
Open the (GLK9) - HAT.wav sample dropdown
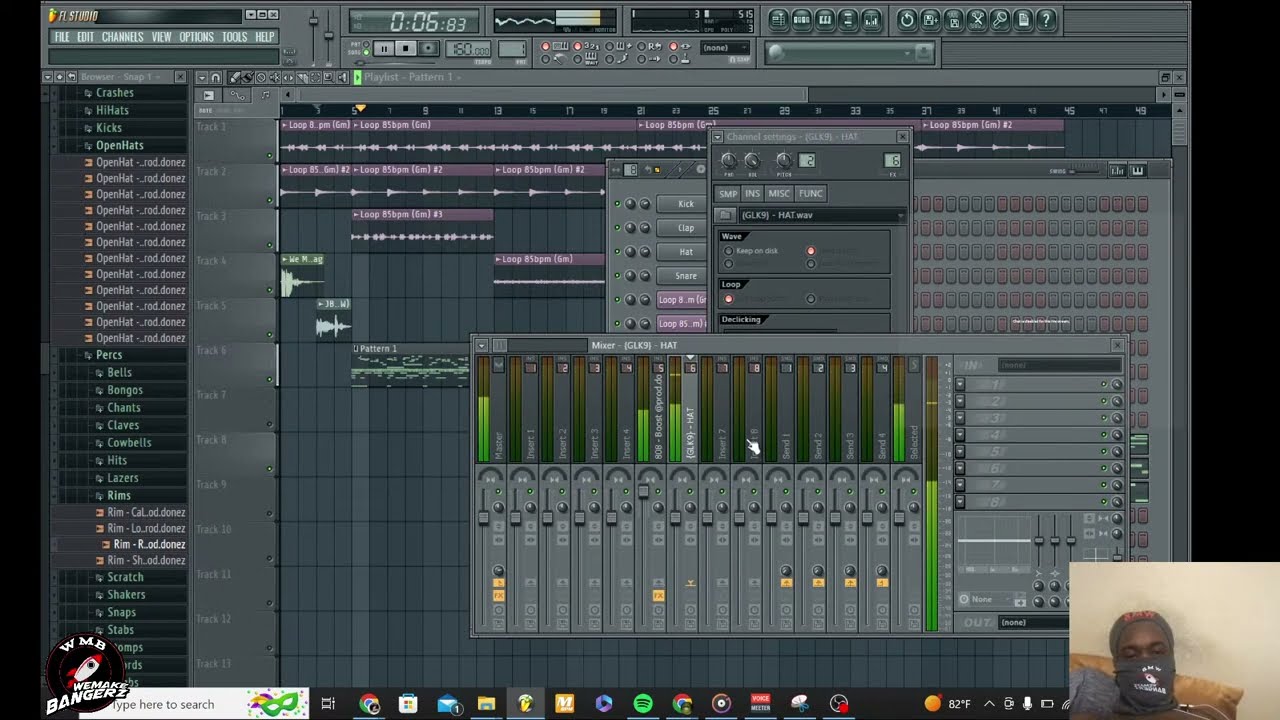tap(823, 215)
